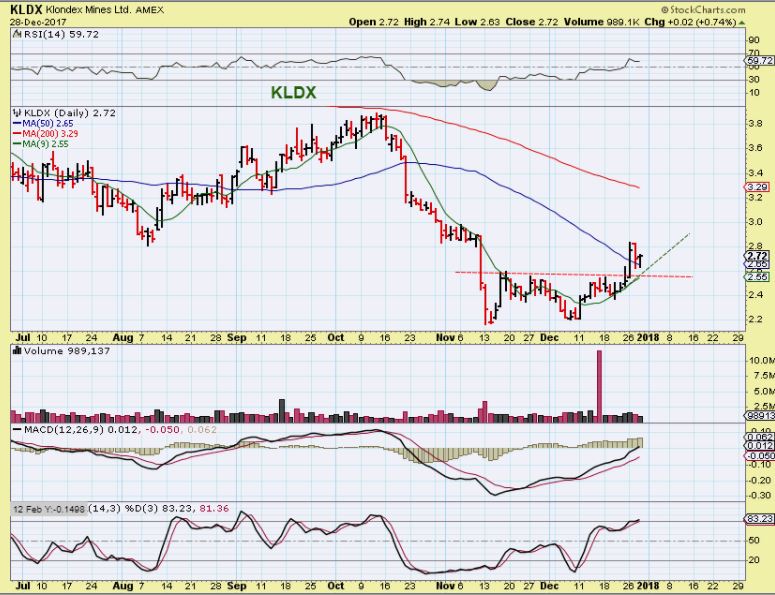Click the '3.4' price axis label
This screenshot has width=775, height=595.
click(x=755, y=172)
